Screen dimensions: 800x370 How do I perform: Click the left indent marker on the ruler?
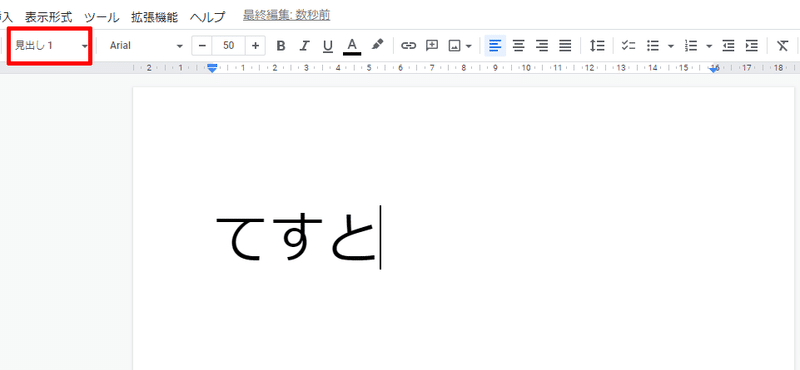[x=212, y=68]
